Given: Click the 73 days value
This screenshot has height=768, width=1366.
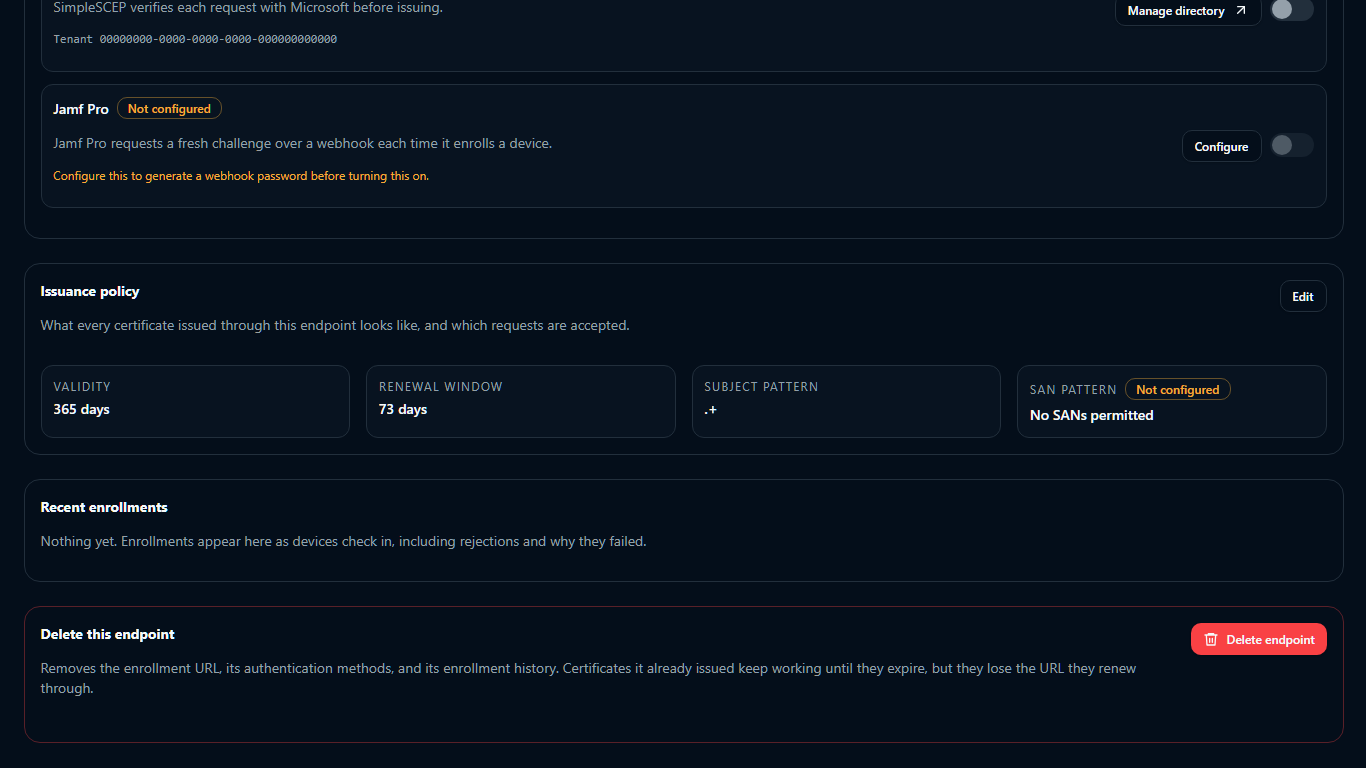Looking at the screenshot, I should pos(403,409).
